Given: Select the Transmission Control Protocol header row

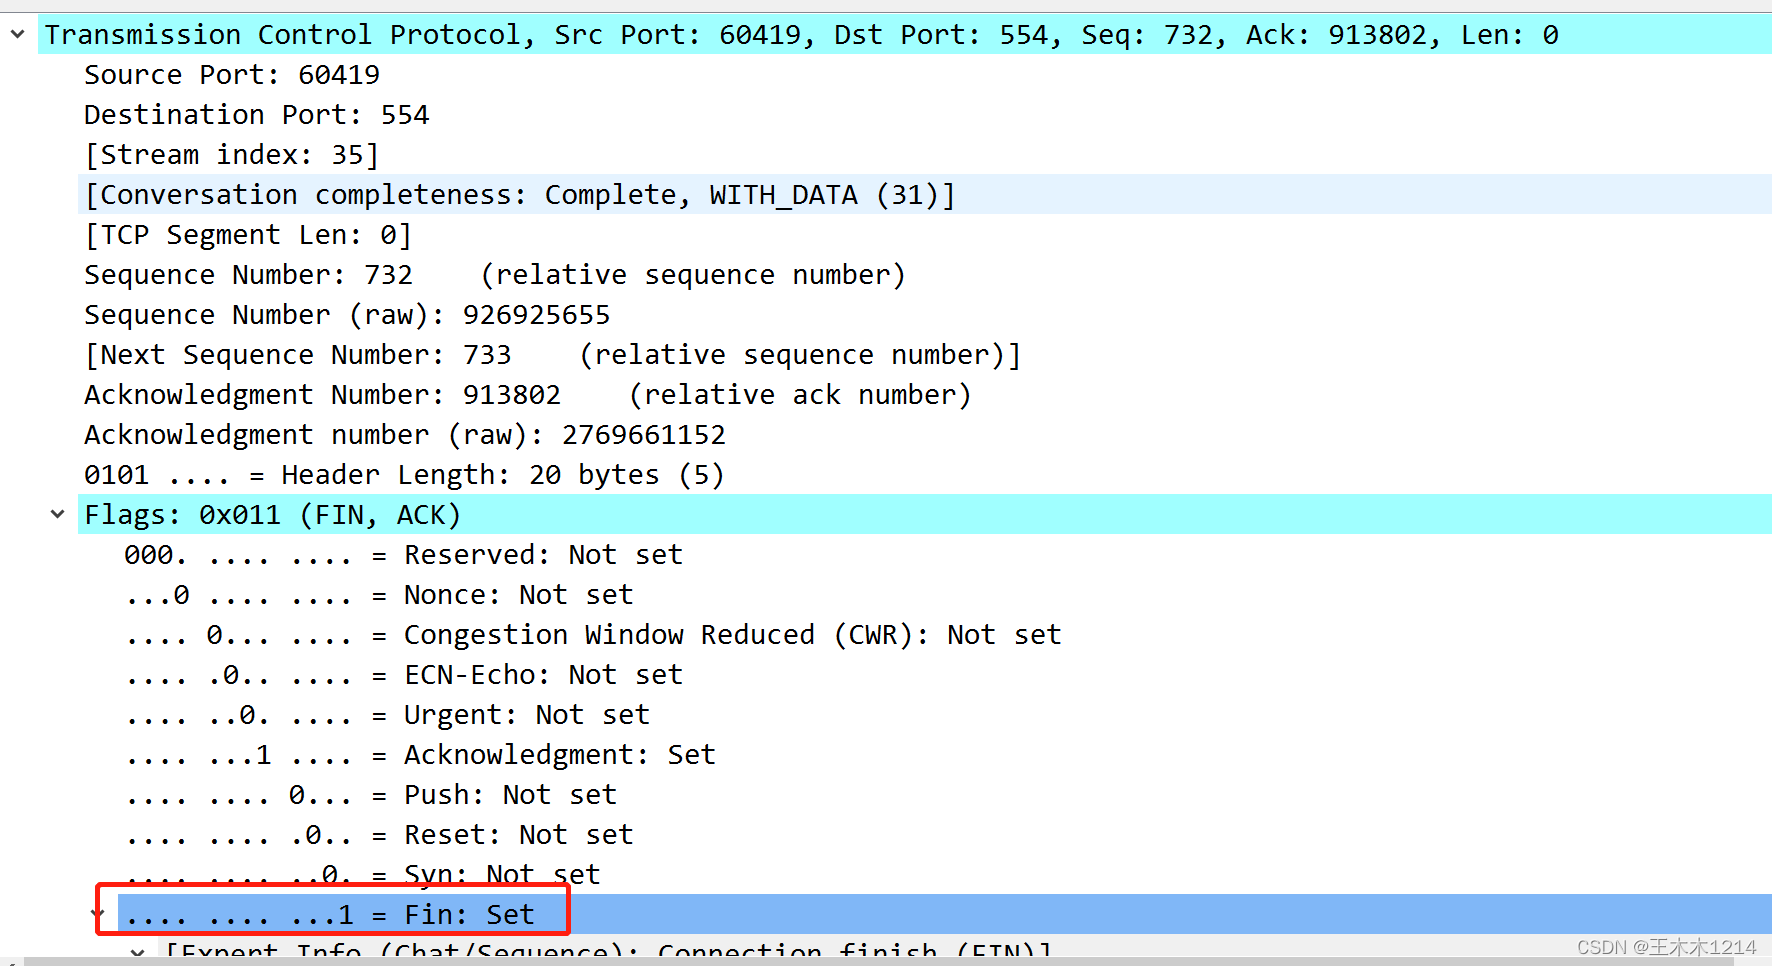Looking at the screenshot, I should tap(905, 34).
